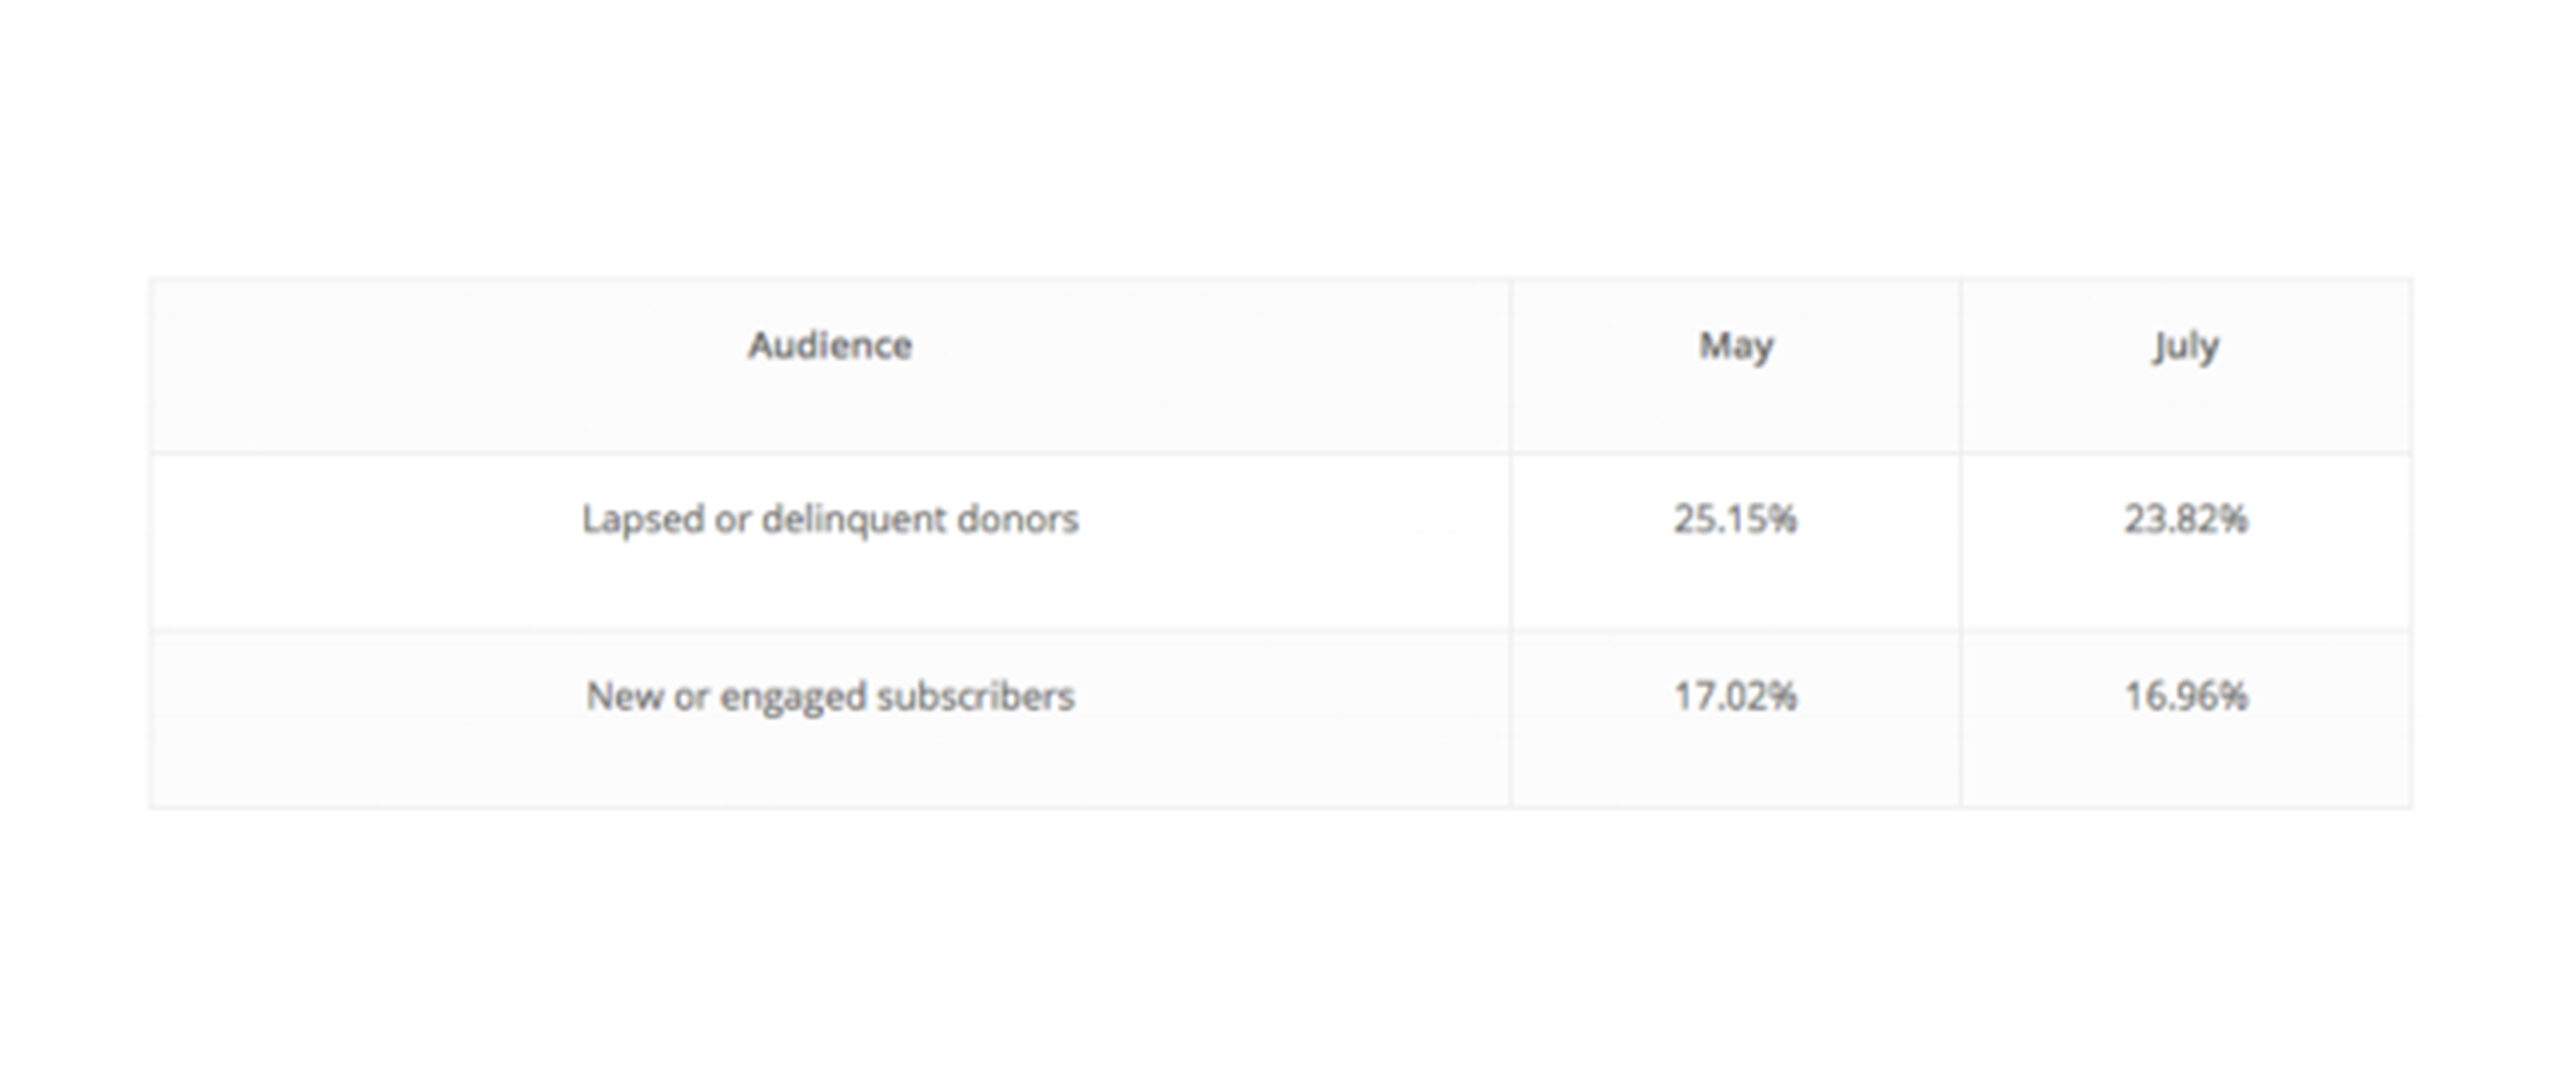The image size is (2560, 1081).
Task: Select the July column header
Action: tap(2186, 347)
